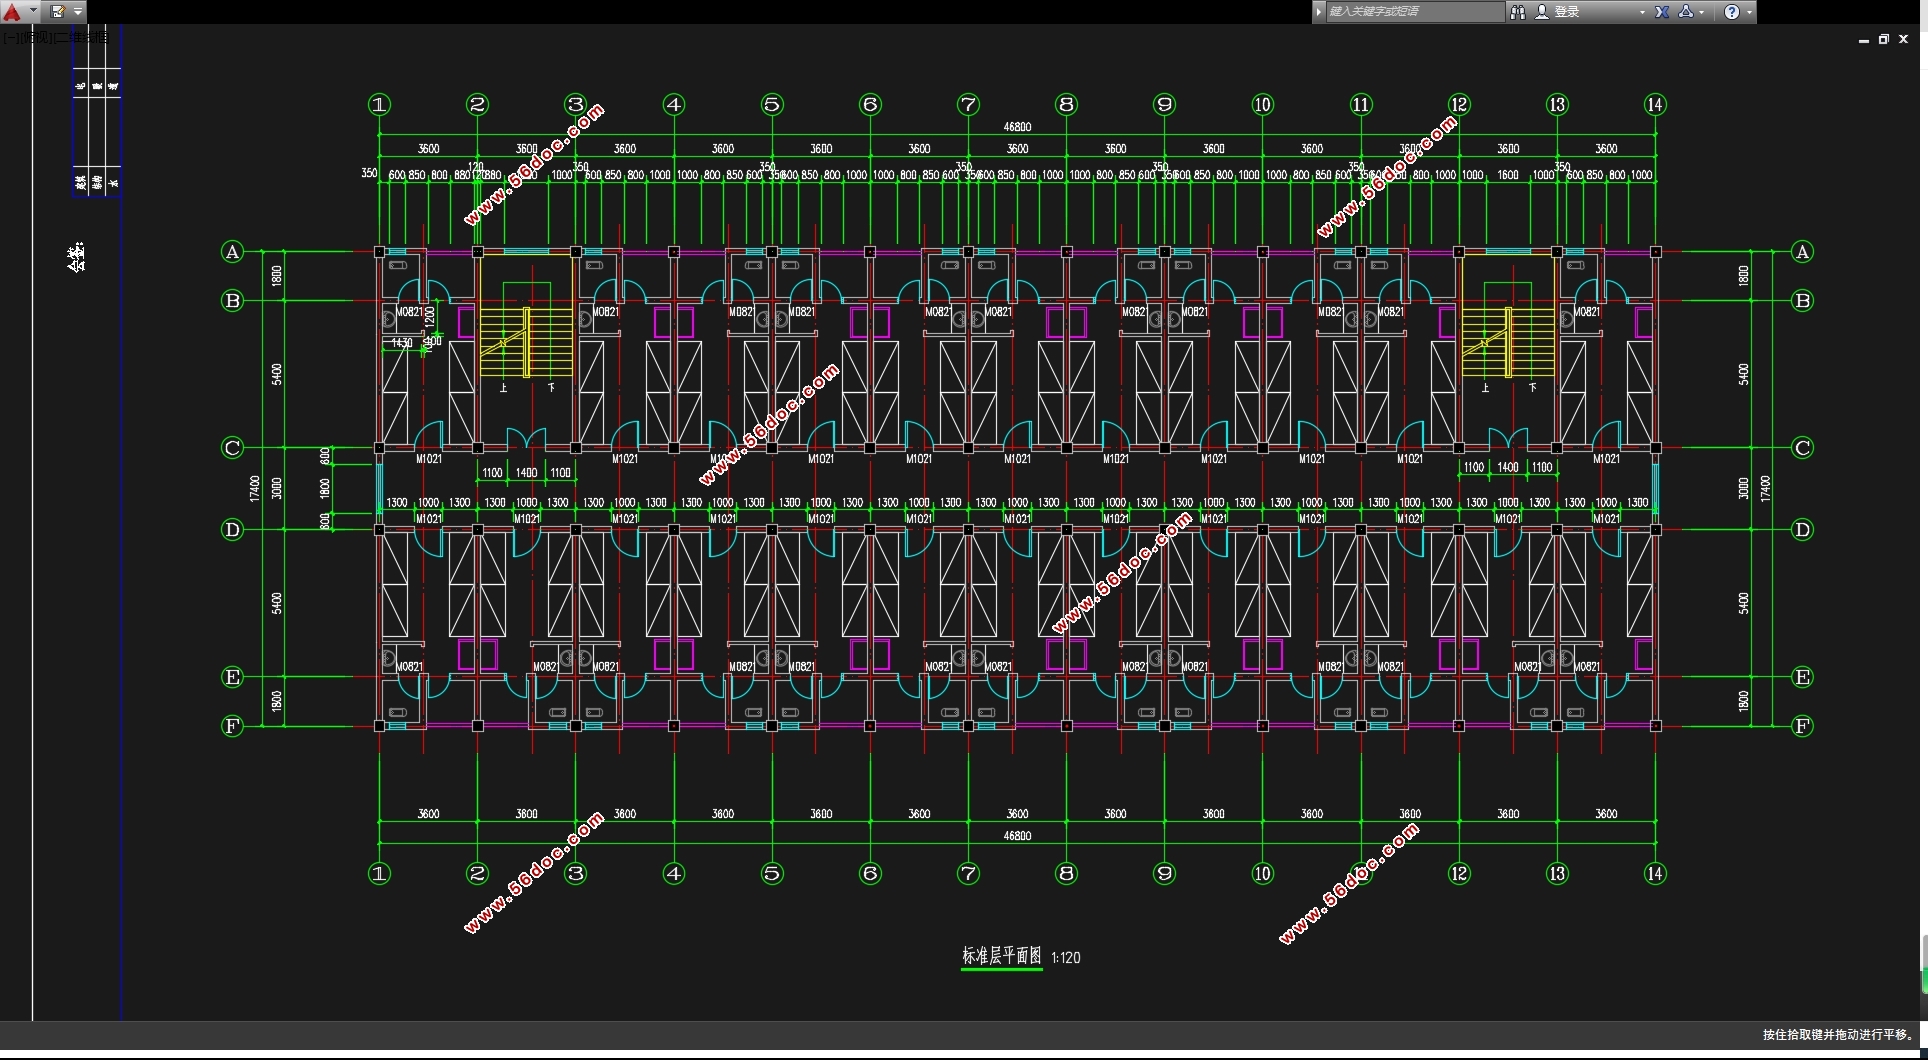Expand the 登录 account dropdown arrow
Image resolution: width=1928 pixels, height=1060 pixels.
(1641, 12)
